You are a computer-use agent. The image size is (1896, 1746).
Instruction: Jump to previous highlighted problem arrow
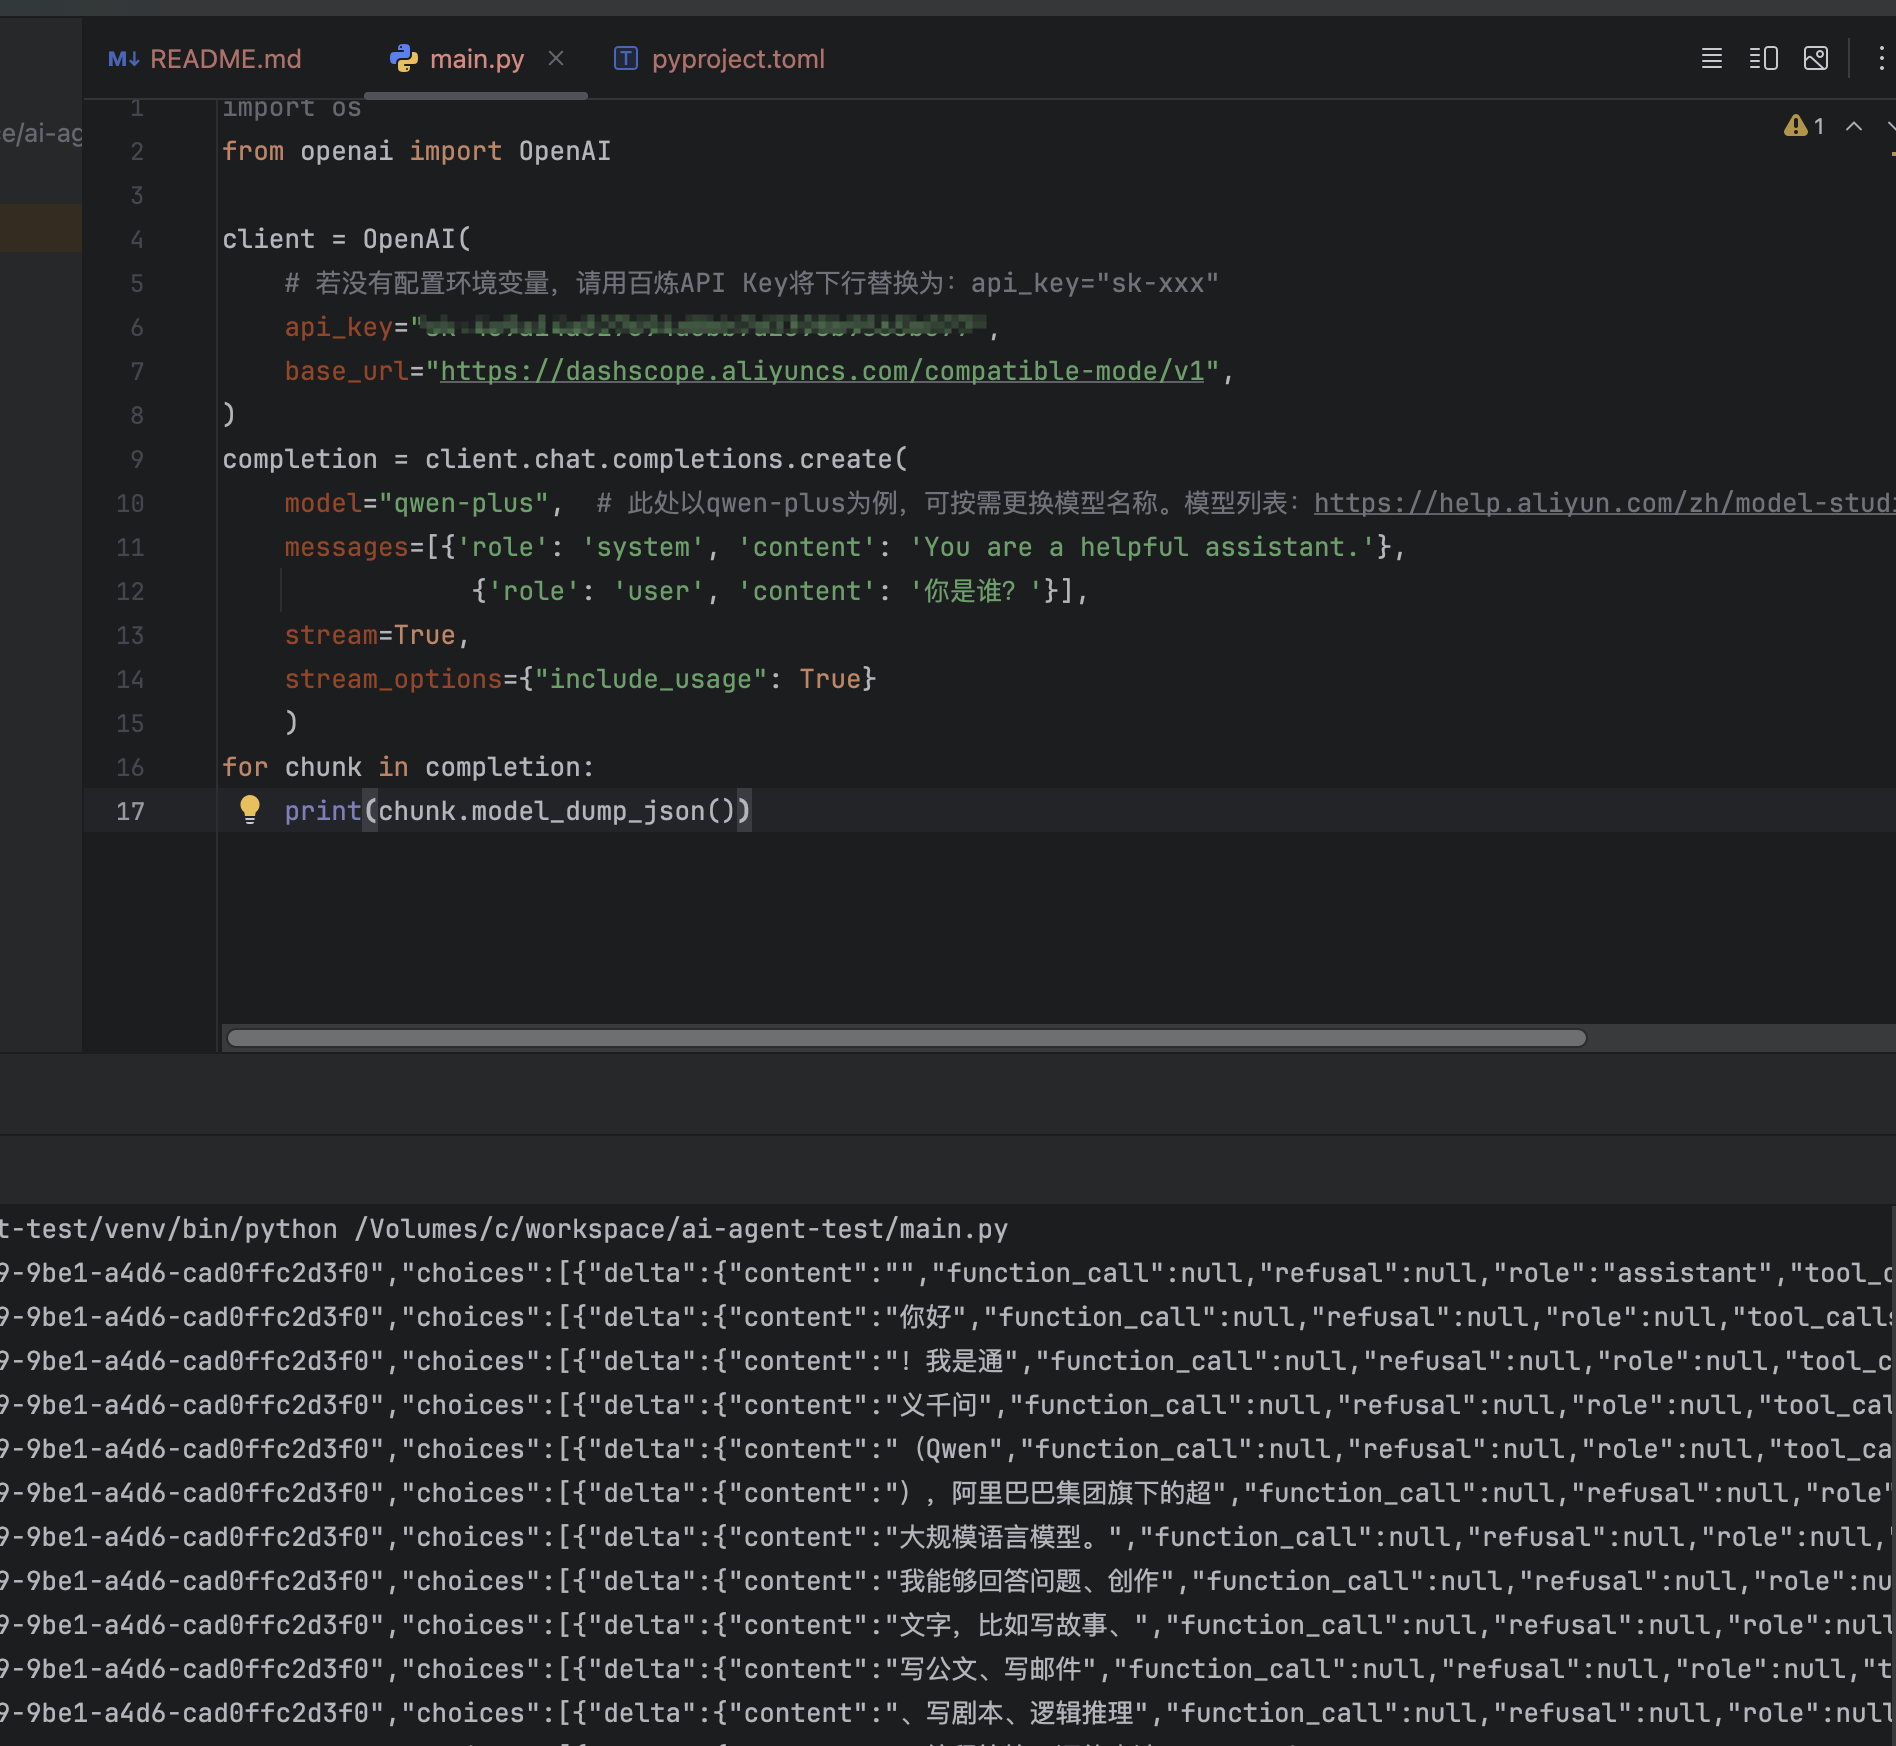1854,126
